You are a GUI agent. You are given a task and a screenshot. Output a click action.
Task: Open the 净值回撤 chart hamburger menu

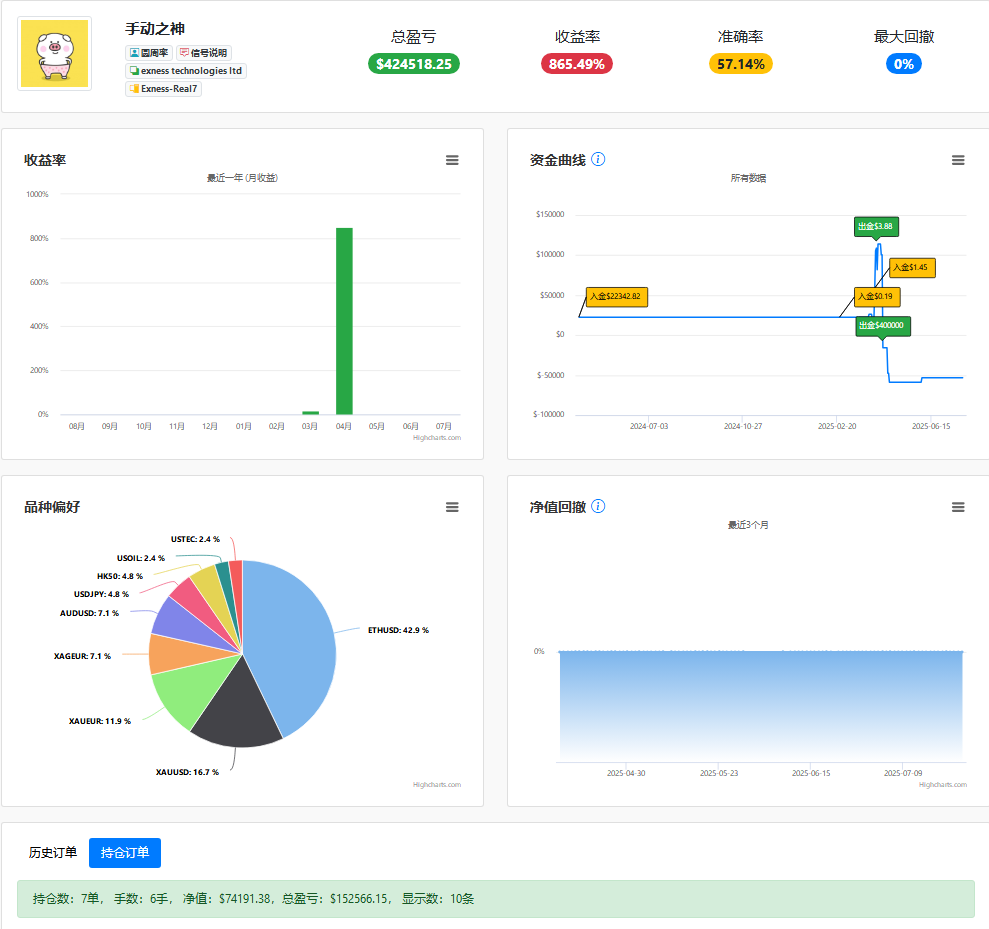958,507
